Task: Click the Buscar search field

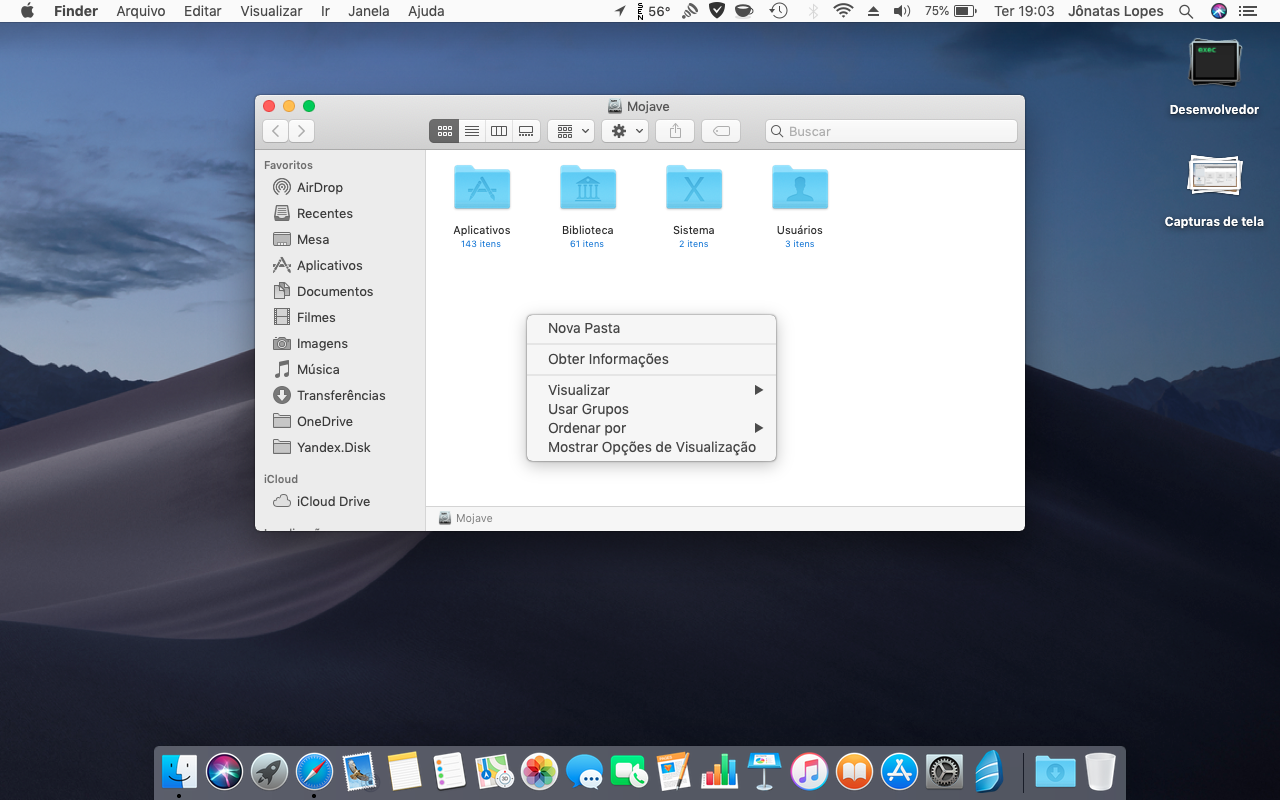Action: pos(891,131)
